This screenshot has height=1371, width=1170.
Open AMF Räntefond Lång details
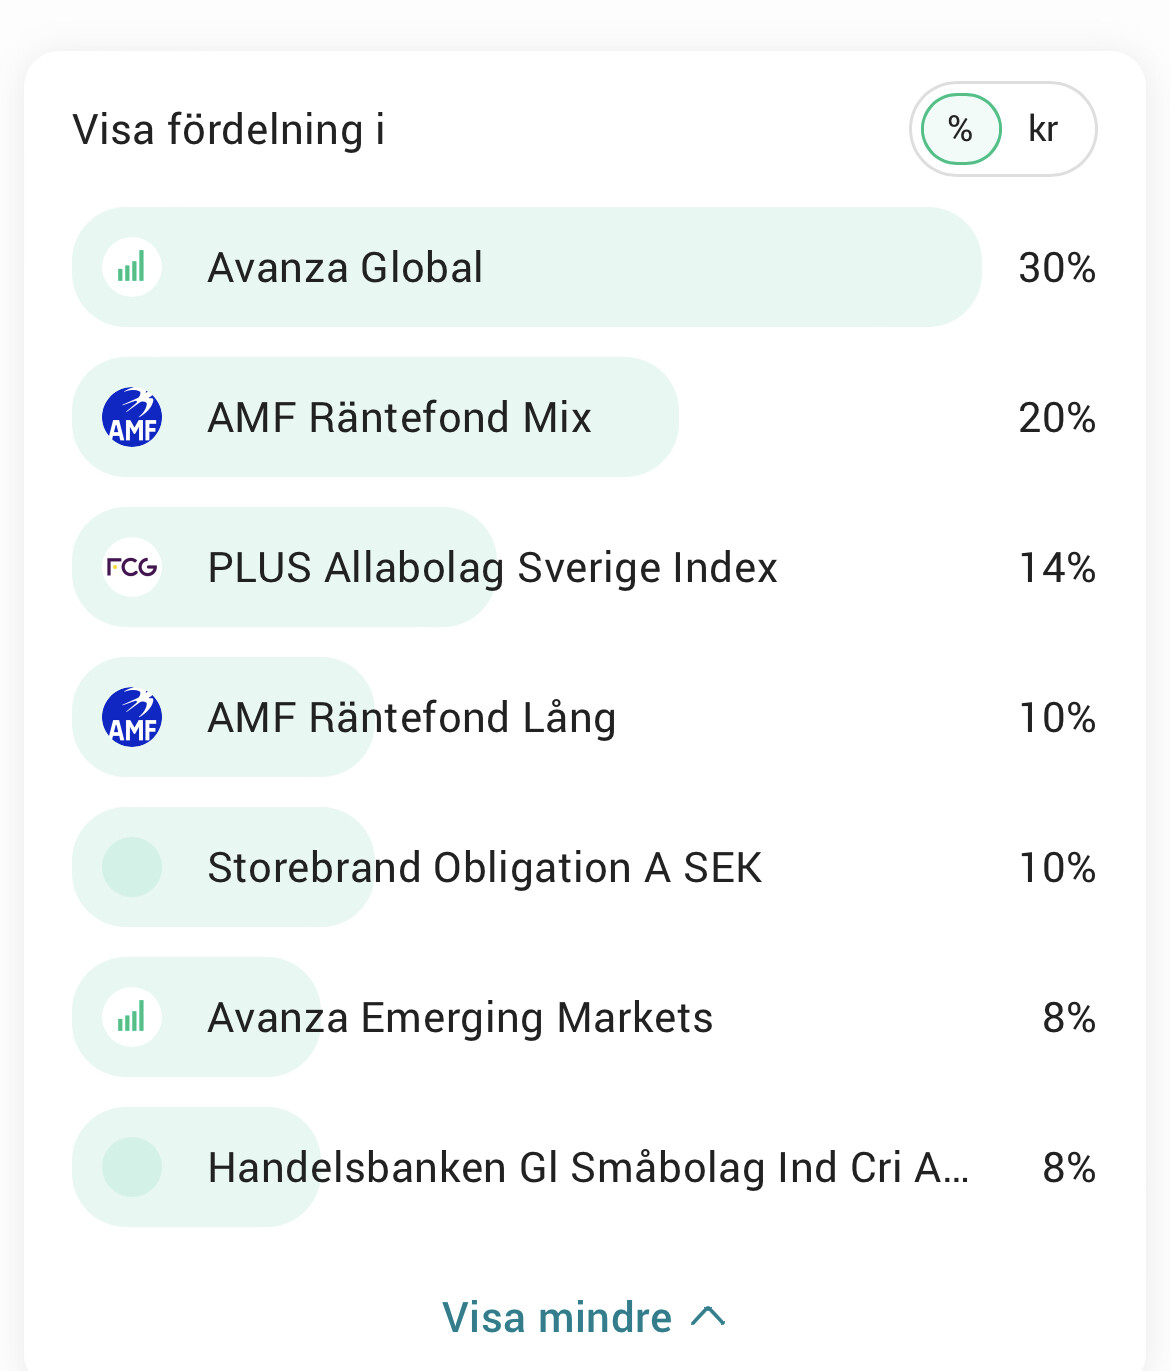point(584,717)
